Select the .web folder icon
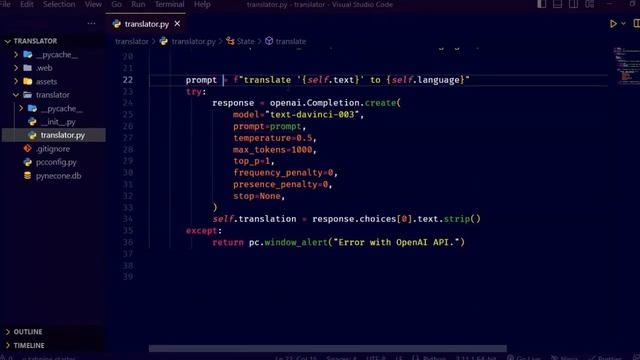Screen dimensions: 640x360 pos(27,68)
